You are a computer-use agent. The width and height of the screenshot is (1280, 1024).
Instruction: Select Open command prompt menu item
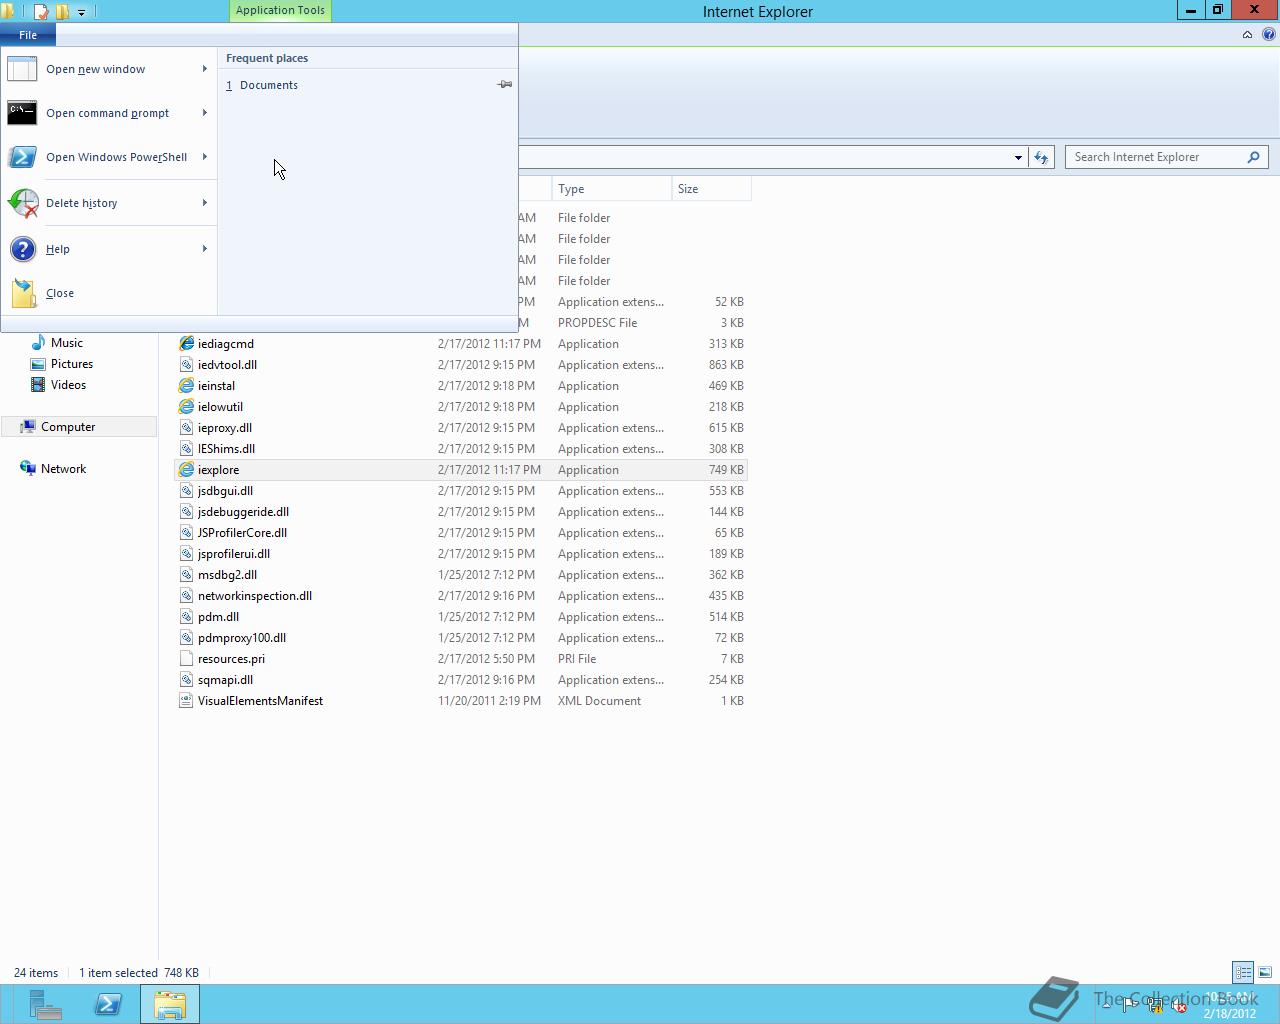pos(109,113)
